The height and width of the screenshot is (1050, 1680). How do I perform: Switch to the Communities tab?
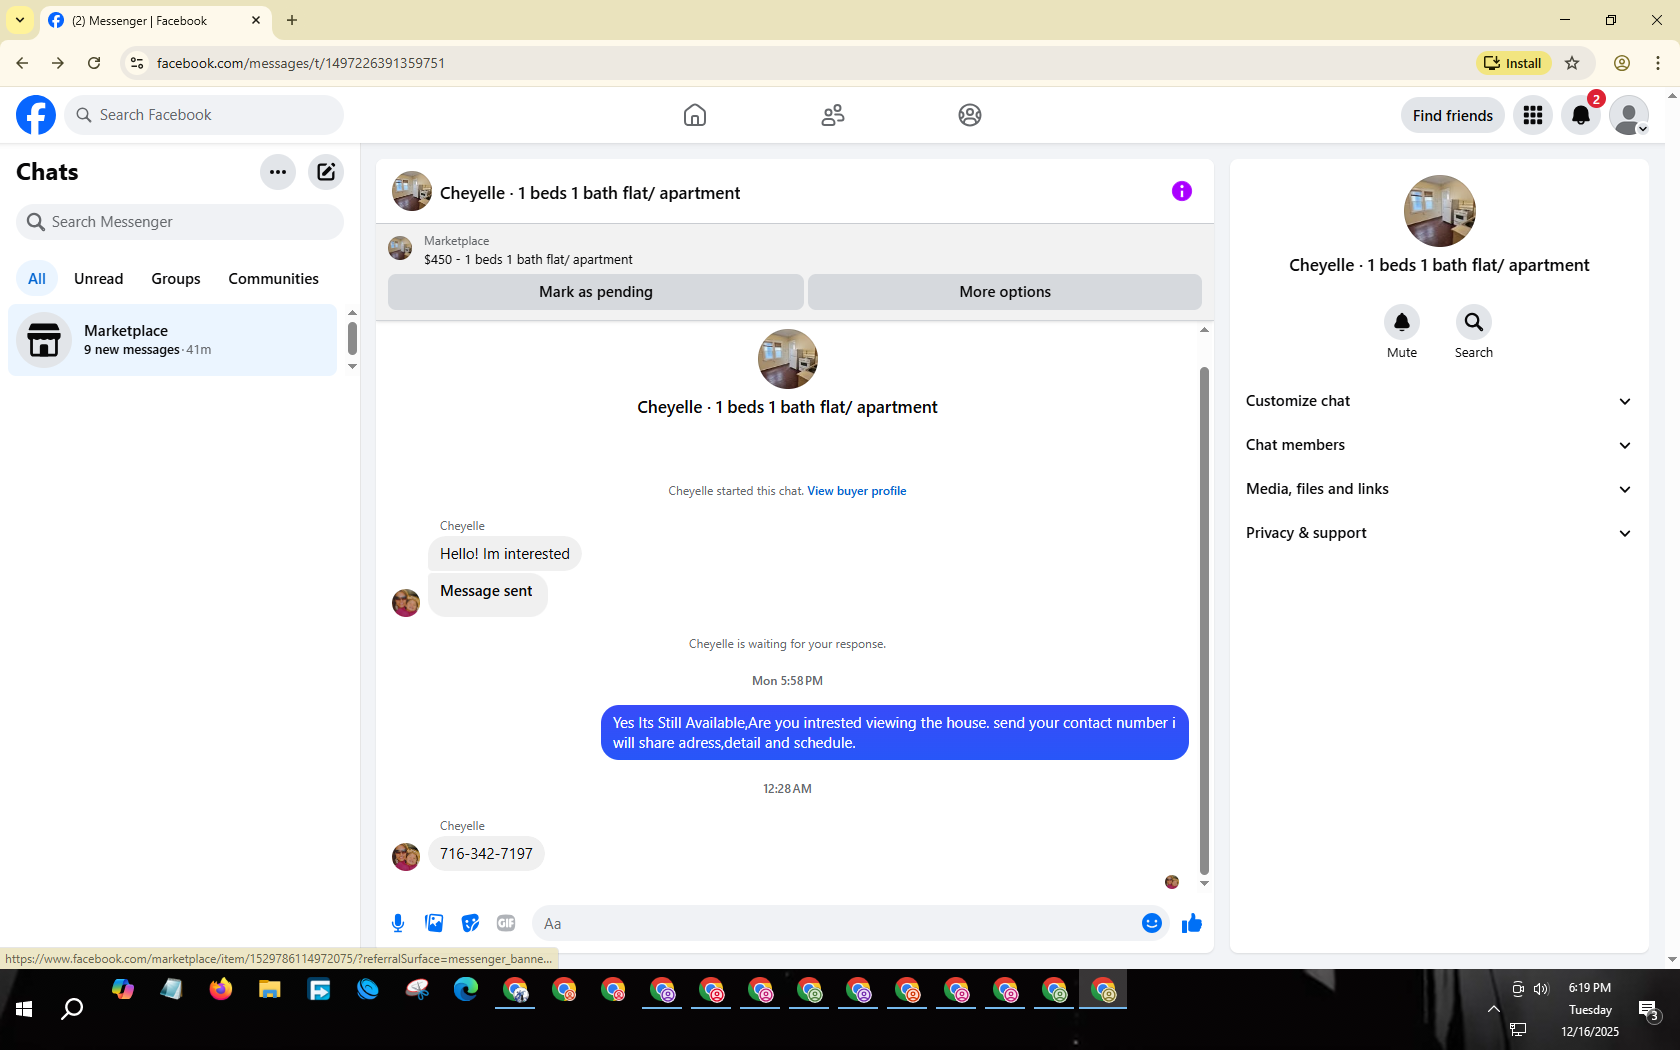(x=273, y=279)
